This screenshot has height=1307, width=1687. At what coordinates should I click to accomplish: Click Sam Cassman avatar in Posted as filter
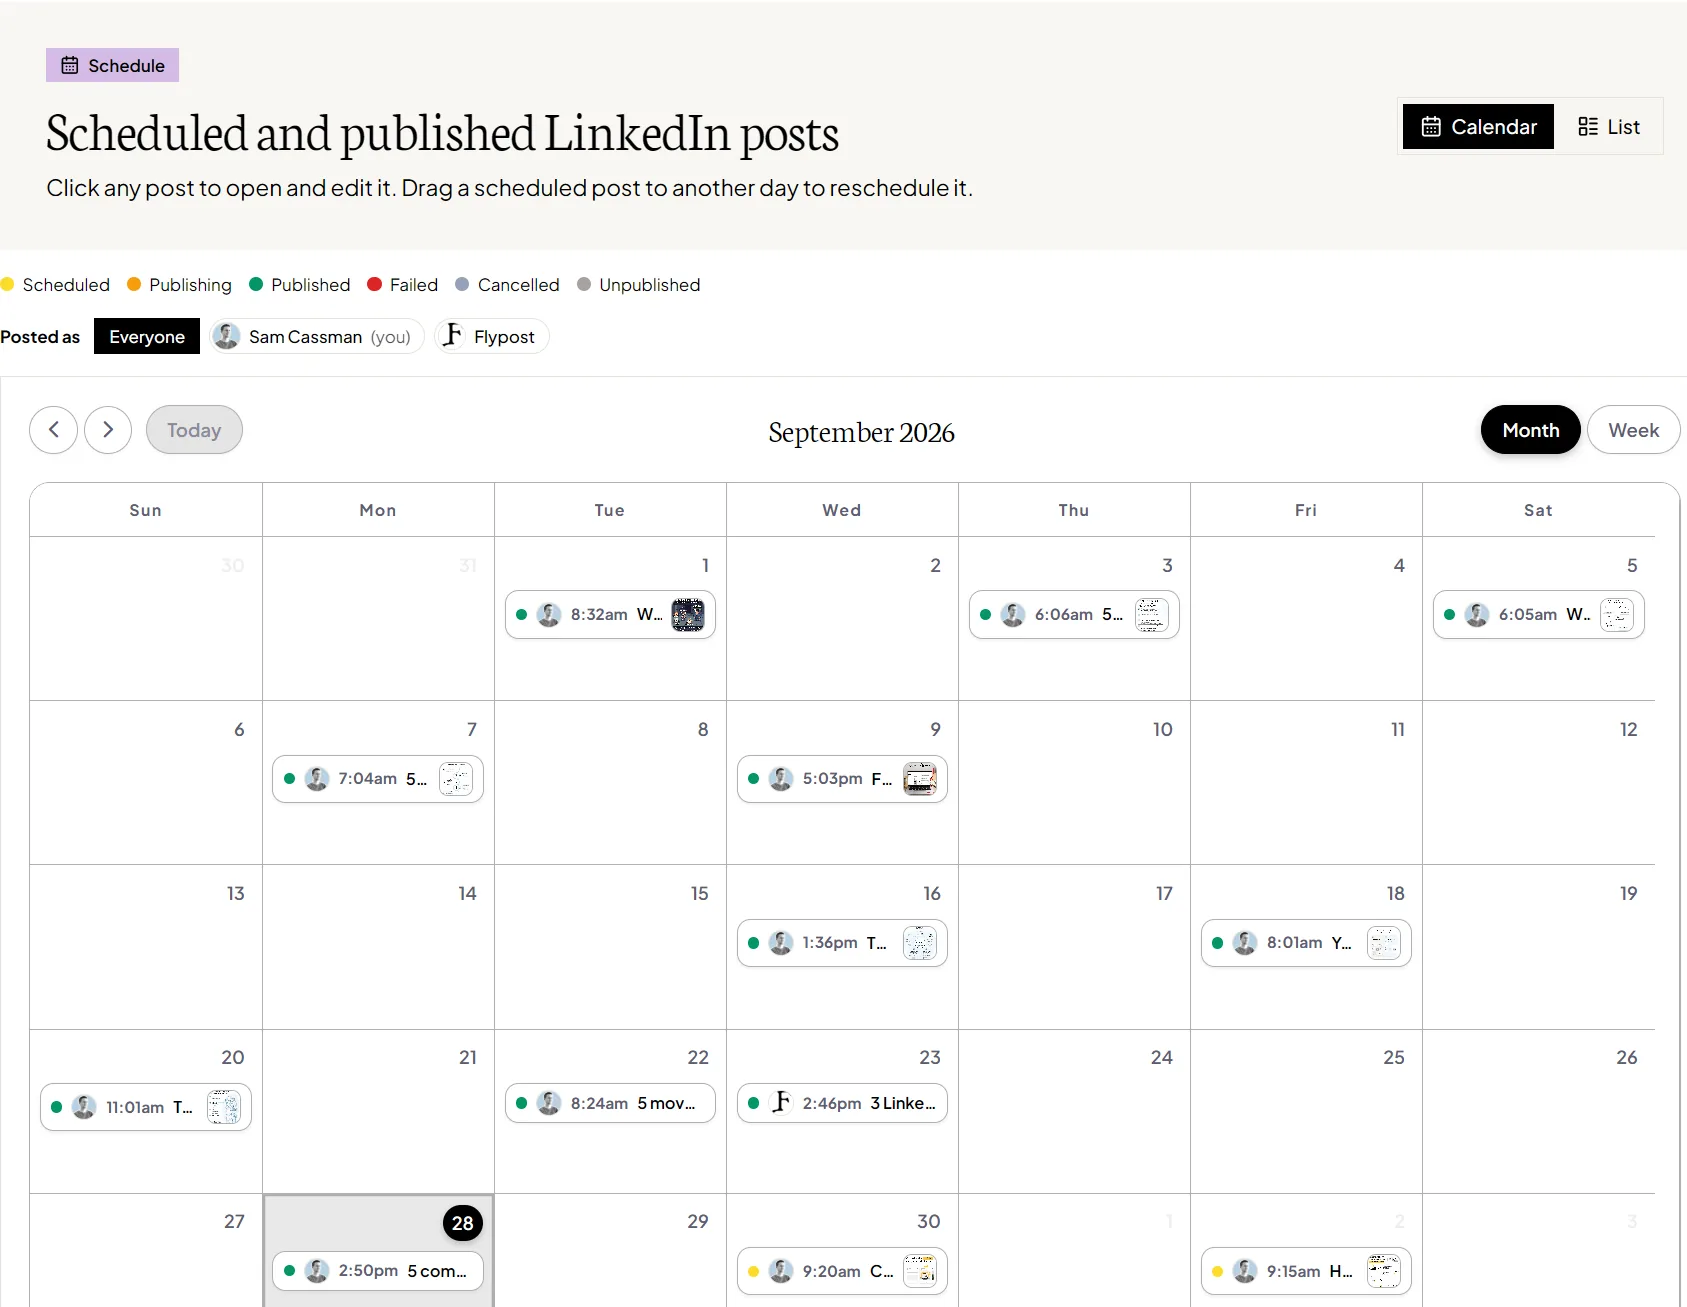[x=227, y=336]
